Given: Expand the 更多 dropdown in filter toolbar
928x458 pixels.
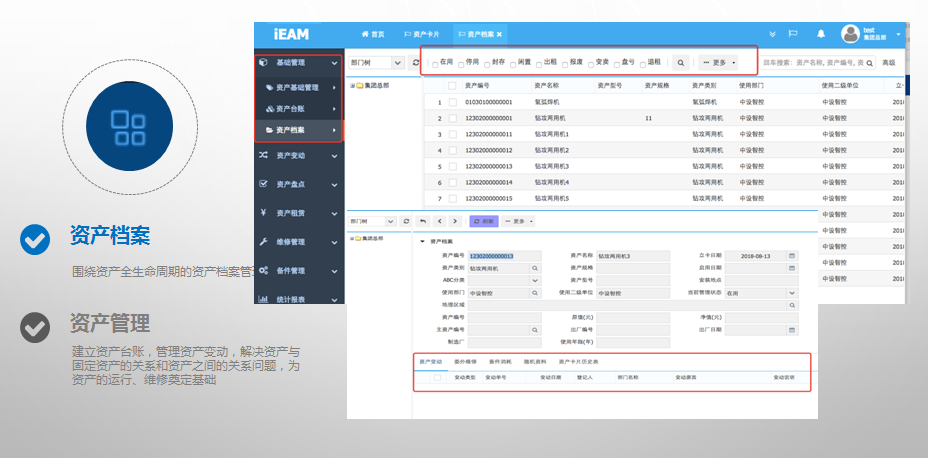Looking at the screenshot, I should pyautogui.click(x=719, y=62).
